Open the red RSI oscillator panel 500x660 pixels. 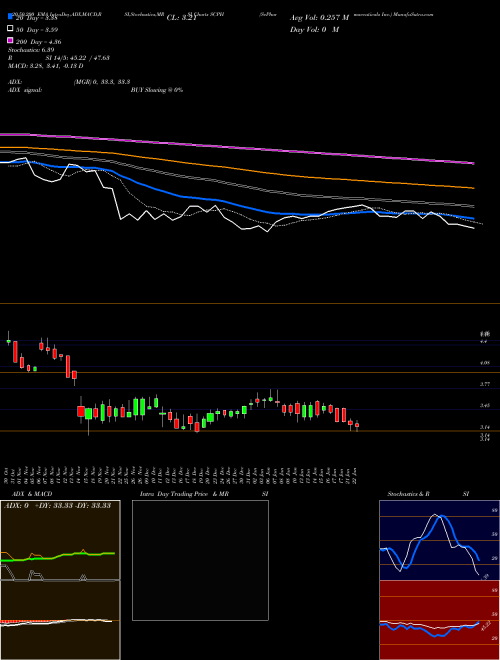coord(439,620)
